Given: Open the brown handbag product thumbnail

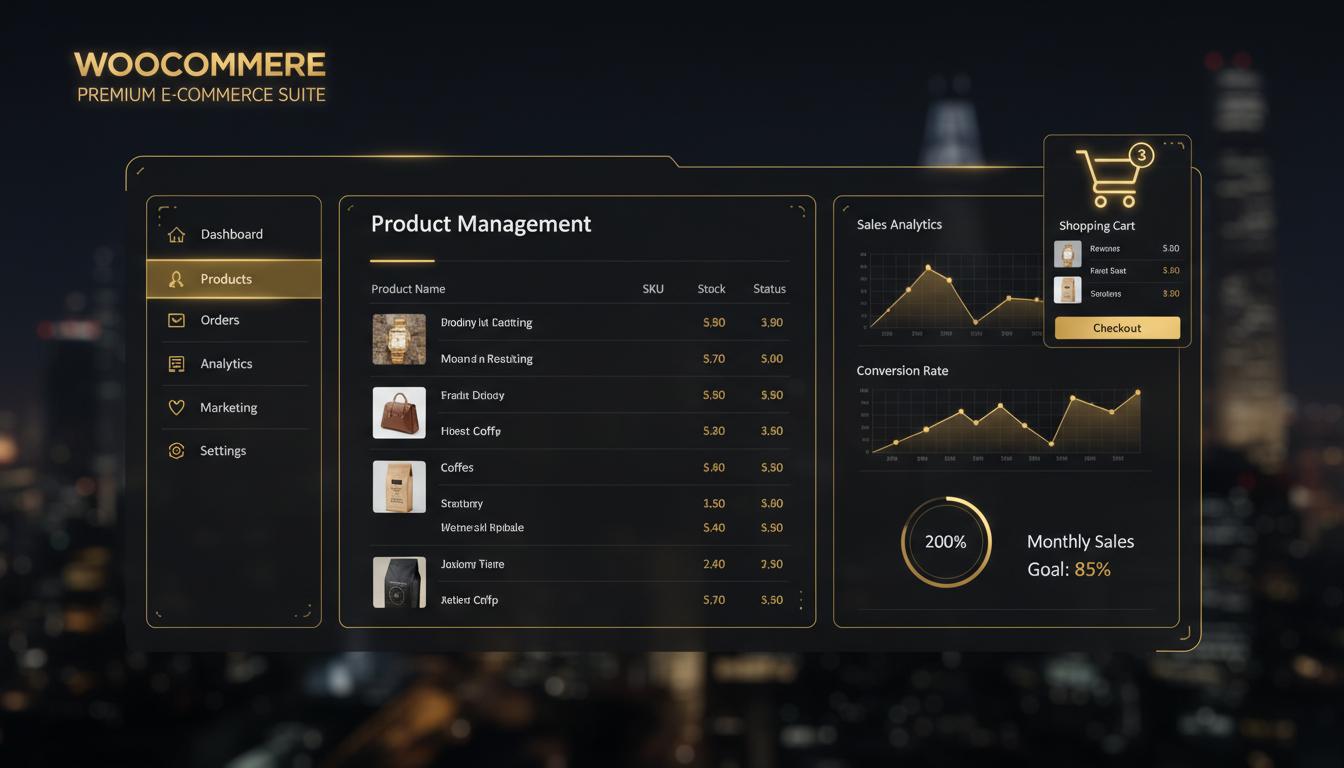Looking at the screenshot, I should [x=399, y=413].
